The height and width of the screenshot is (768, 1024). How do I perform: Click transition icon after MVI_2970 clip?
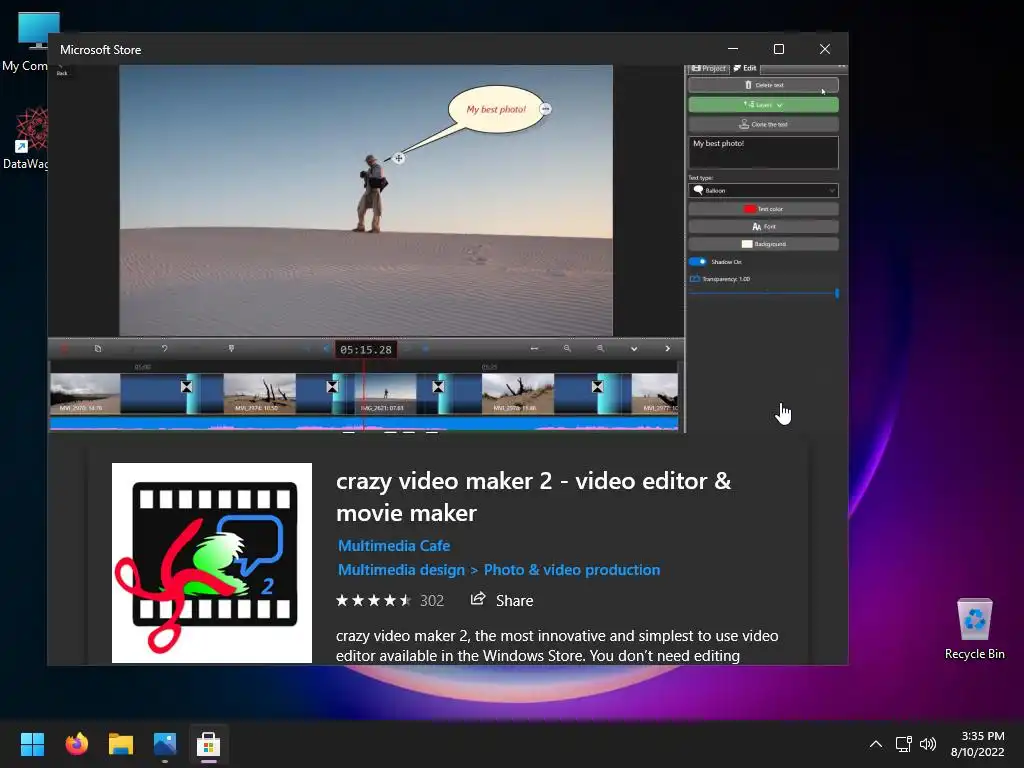click(x=187, y=387)
